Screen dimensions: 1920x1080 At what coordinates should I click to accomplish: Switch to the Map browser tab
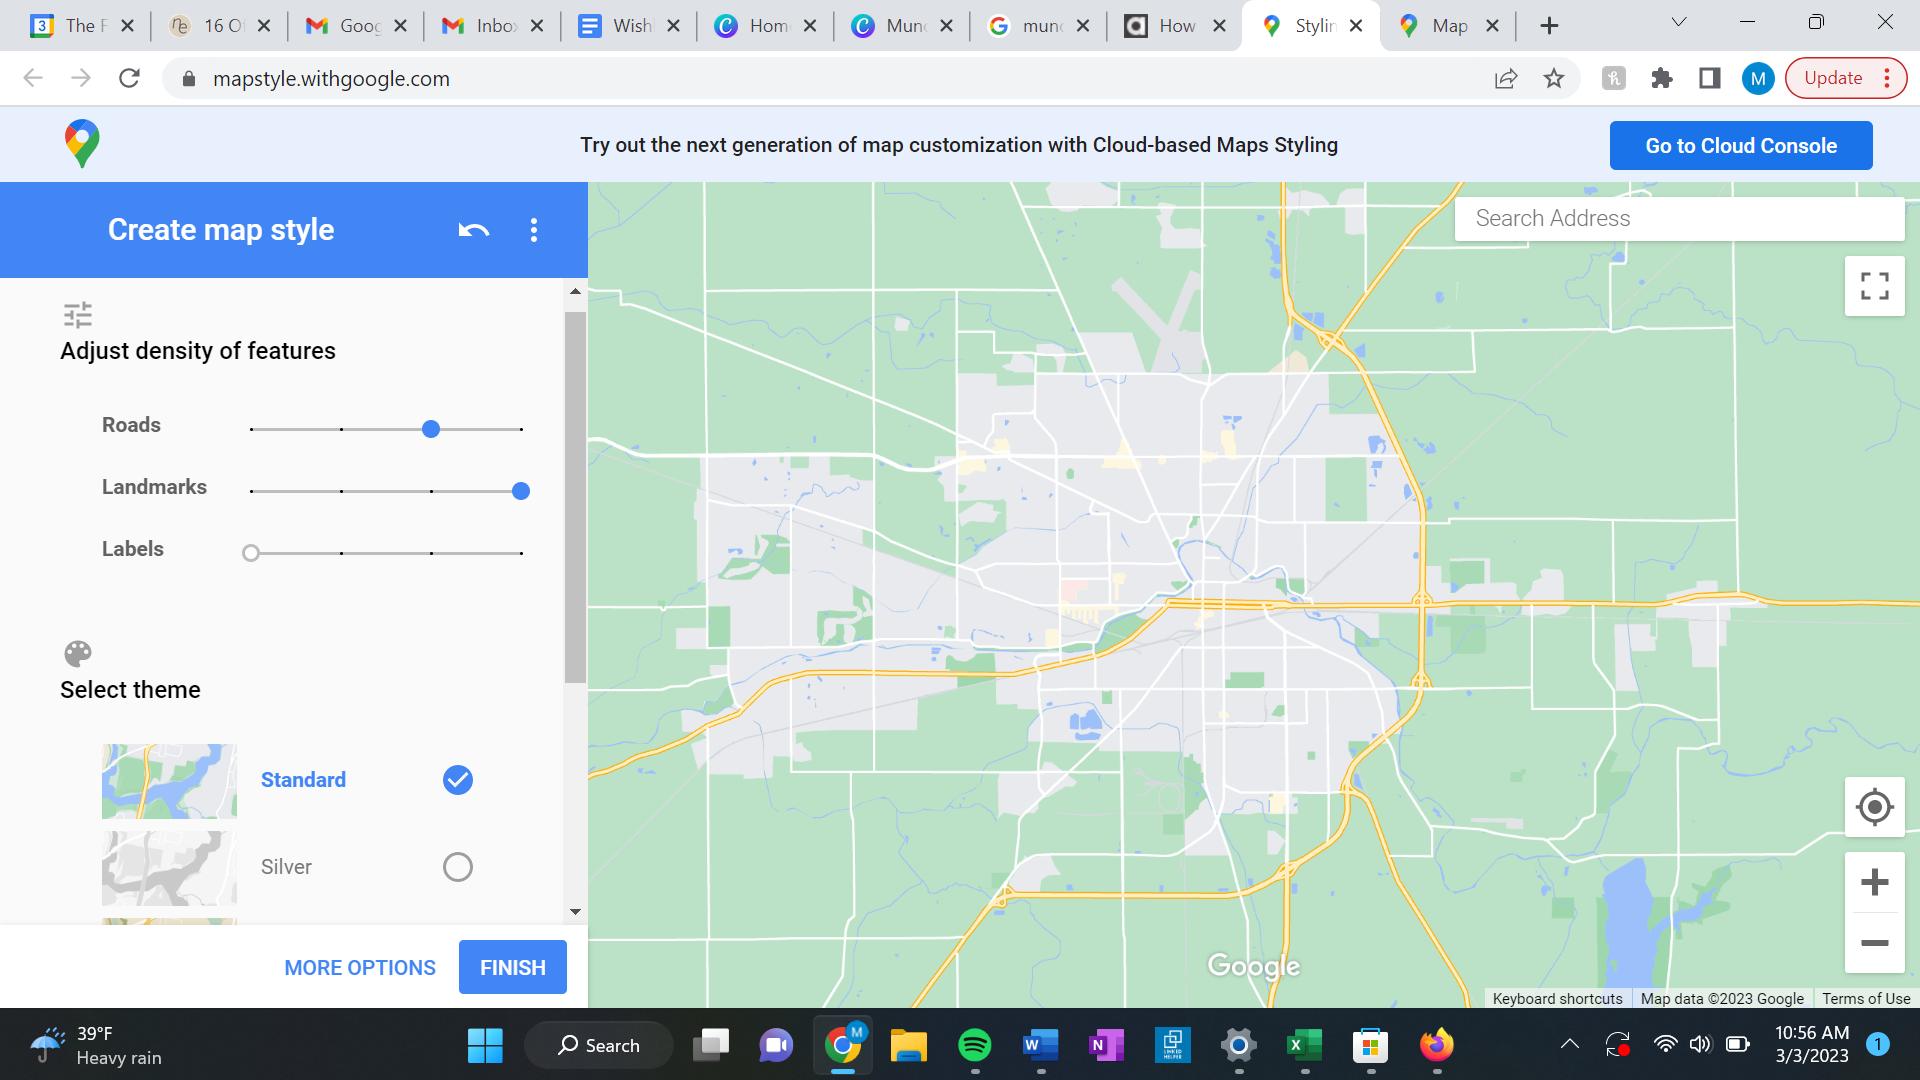tap(1446, 26)
